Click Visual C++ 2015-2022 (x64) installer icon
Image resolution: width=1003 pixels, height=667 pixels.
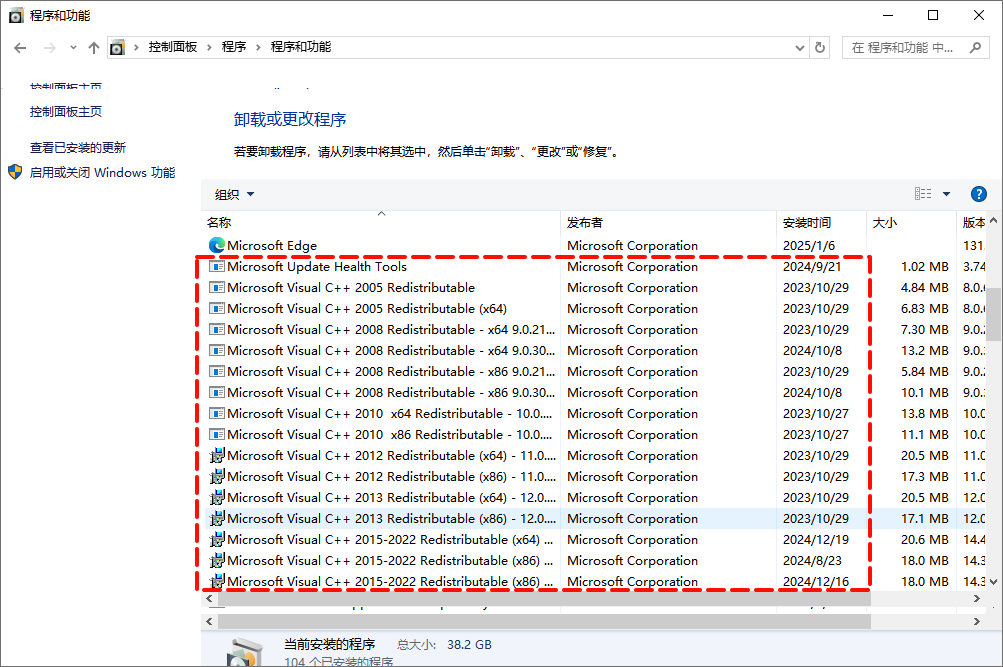pyautogui.click(x=217, y=539)
